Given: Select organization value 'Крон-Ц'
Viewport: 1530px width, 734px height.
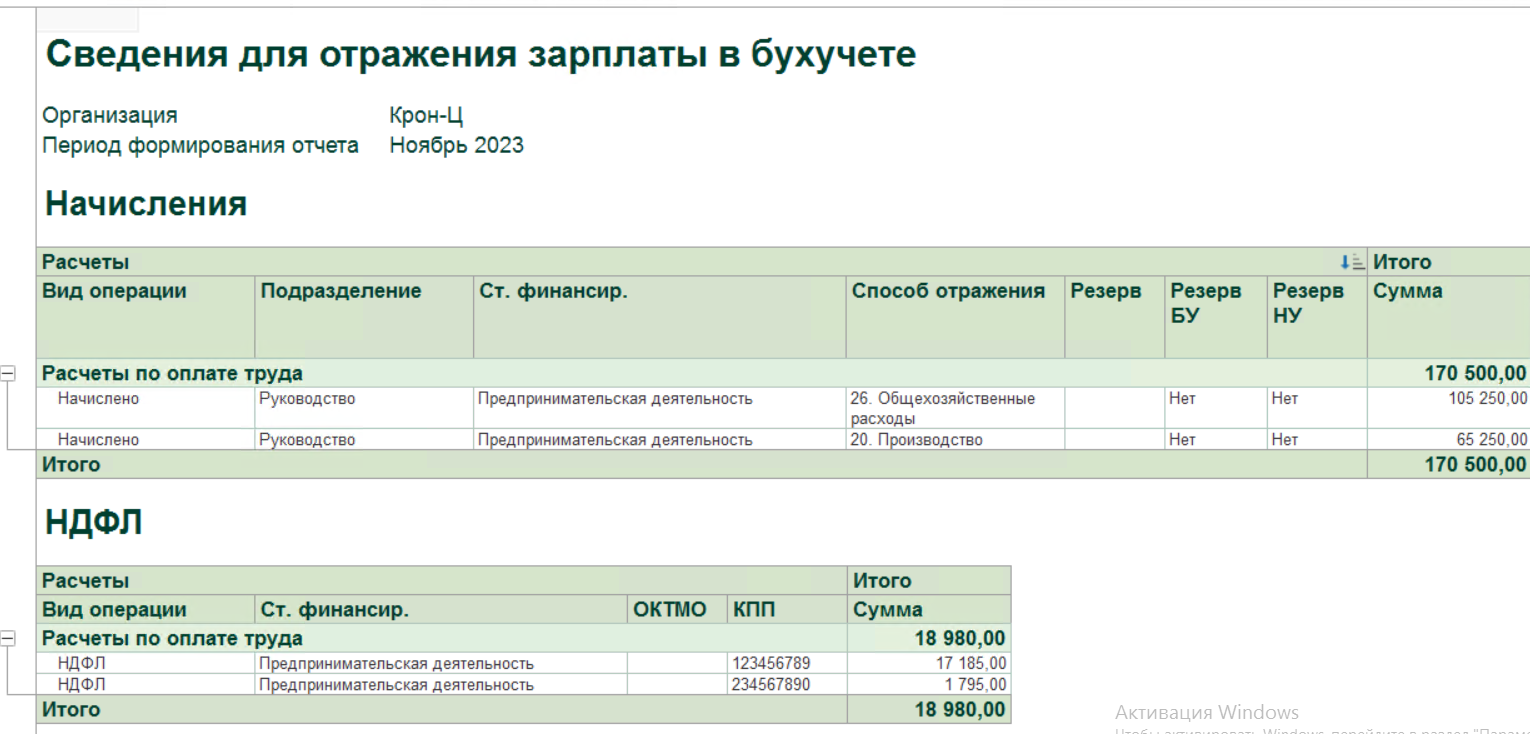Looking at the screenshot, I should (x=426, y=115).
